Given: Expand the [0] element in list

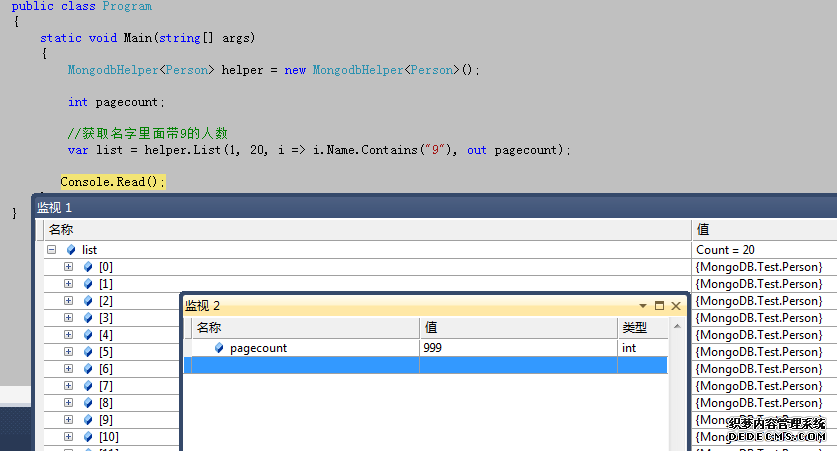Looking at the screenshot, I should click(x=68, y=267).
